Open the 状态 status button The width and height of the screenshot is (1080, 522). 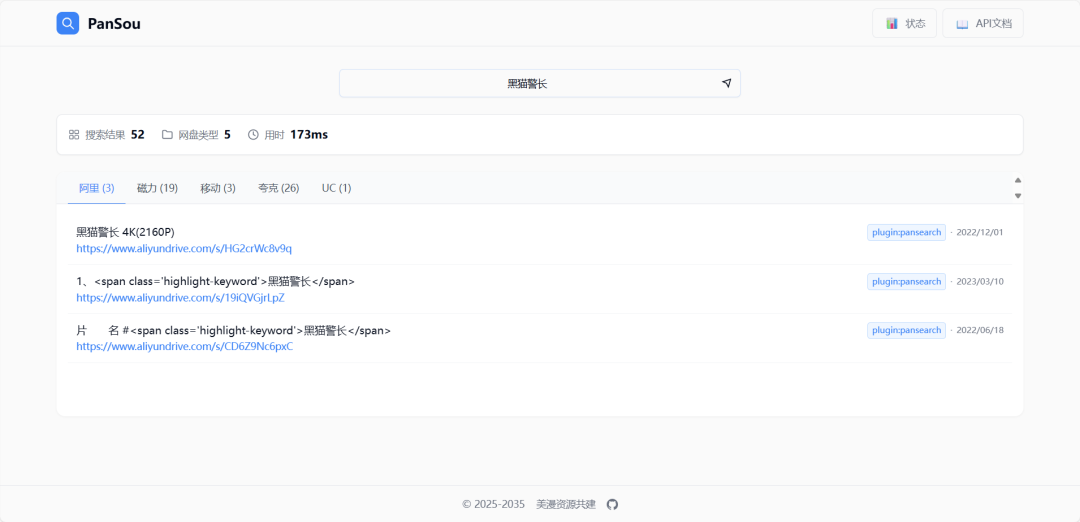(904, 23)
